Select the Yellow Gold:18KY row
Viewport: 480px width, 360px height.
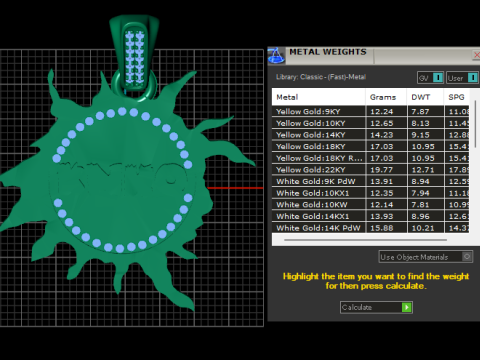pyautogui.click(x=371, y=146)
